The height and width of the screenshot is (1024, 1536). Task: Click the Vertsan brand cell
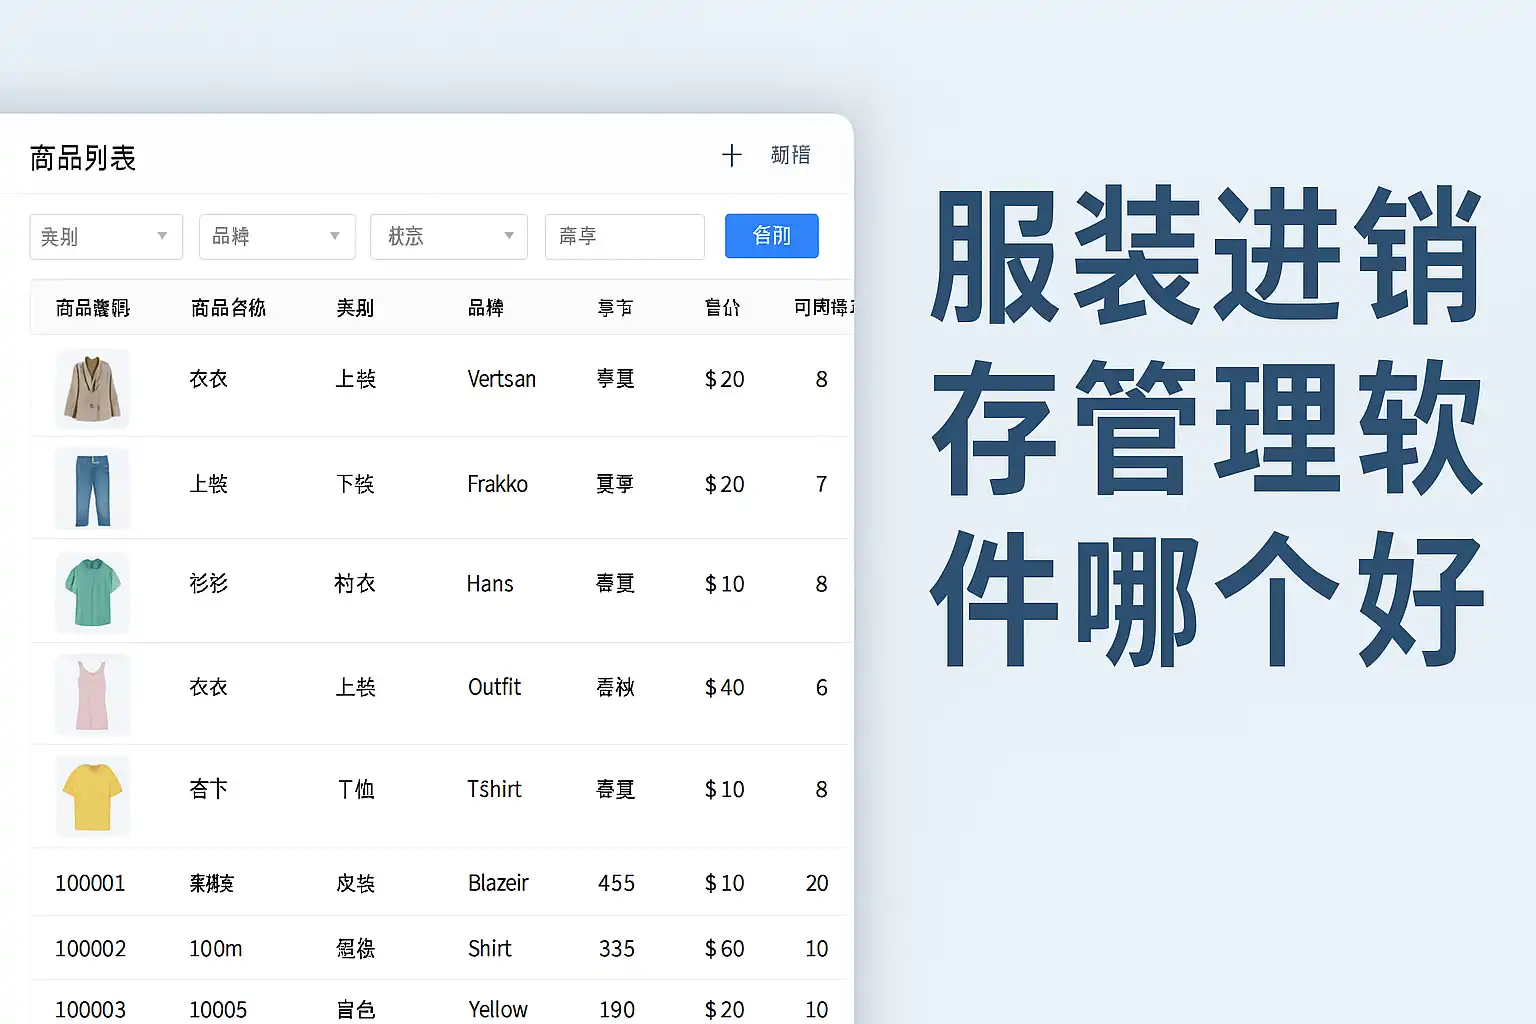(501, 379)
